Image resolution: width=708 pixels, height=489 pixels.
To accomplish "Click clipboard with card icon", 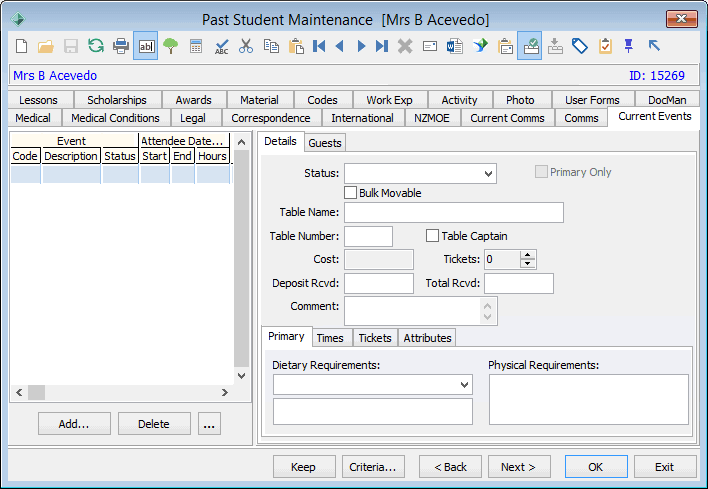I will (505, 46).
